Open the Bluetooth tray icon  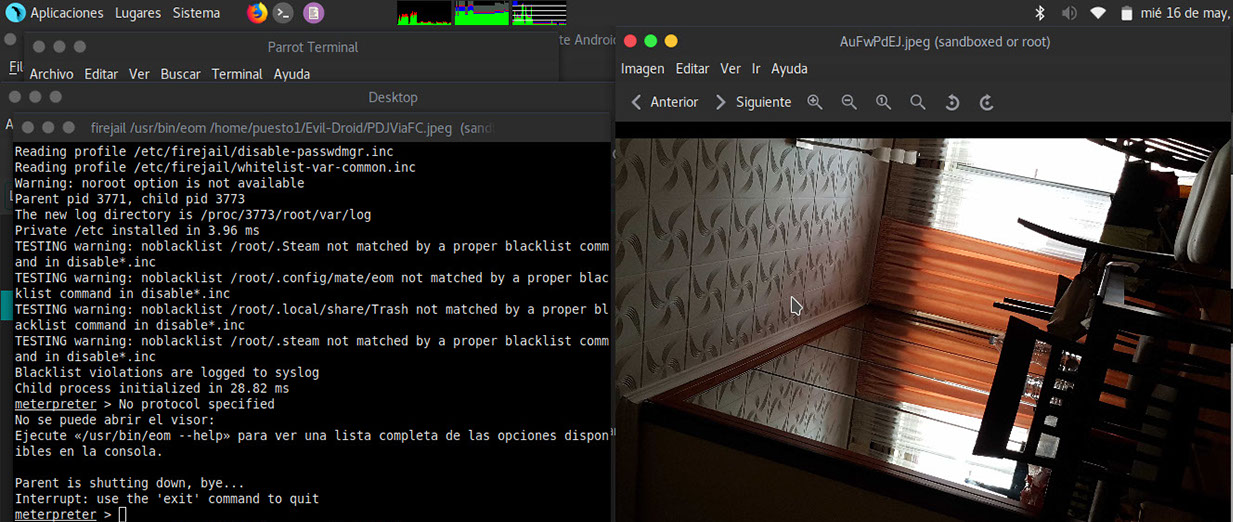[1039, 13]
